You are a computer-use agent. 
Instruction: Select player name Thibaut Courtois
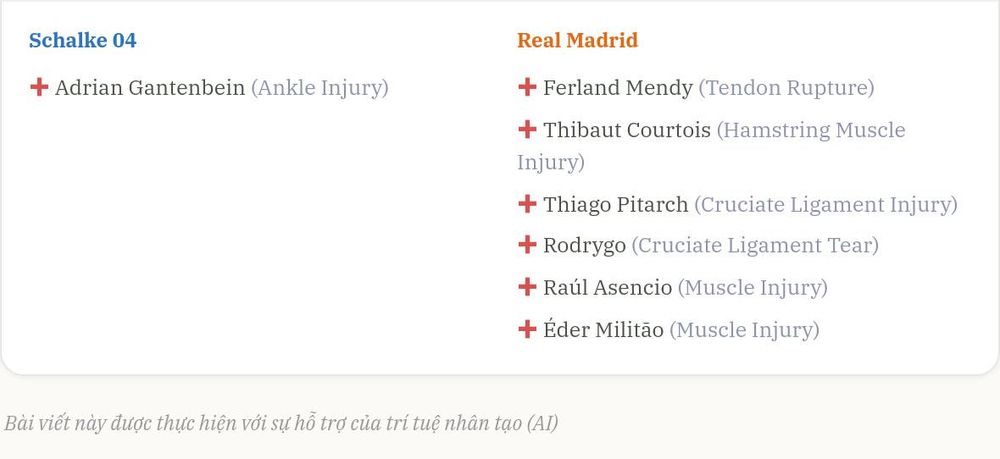(x=627, y=130)
